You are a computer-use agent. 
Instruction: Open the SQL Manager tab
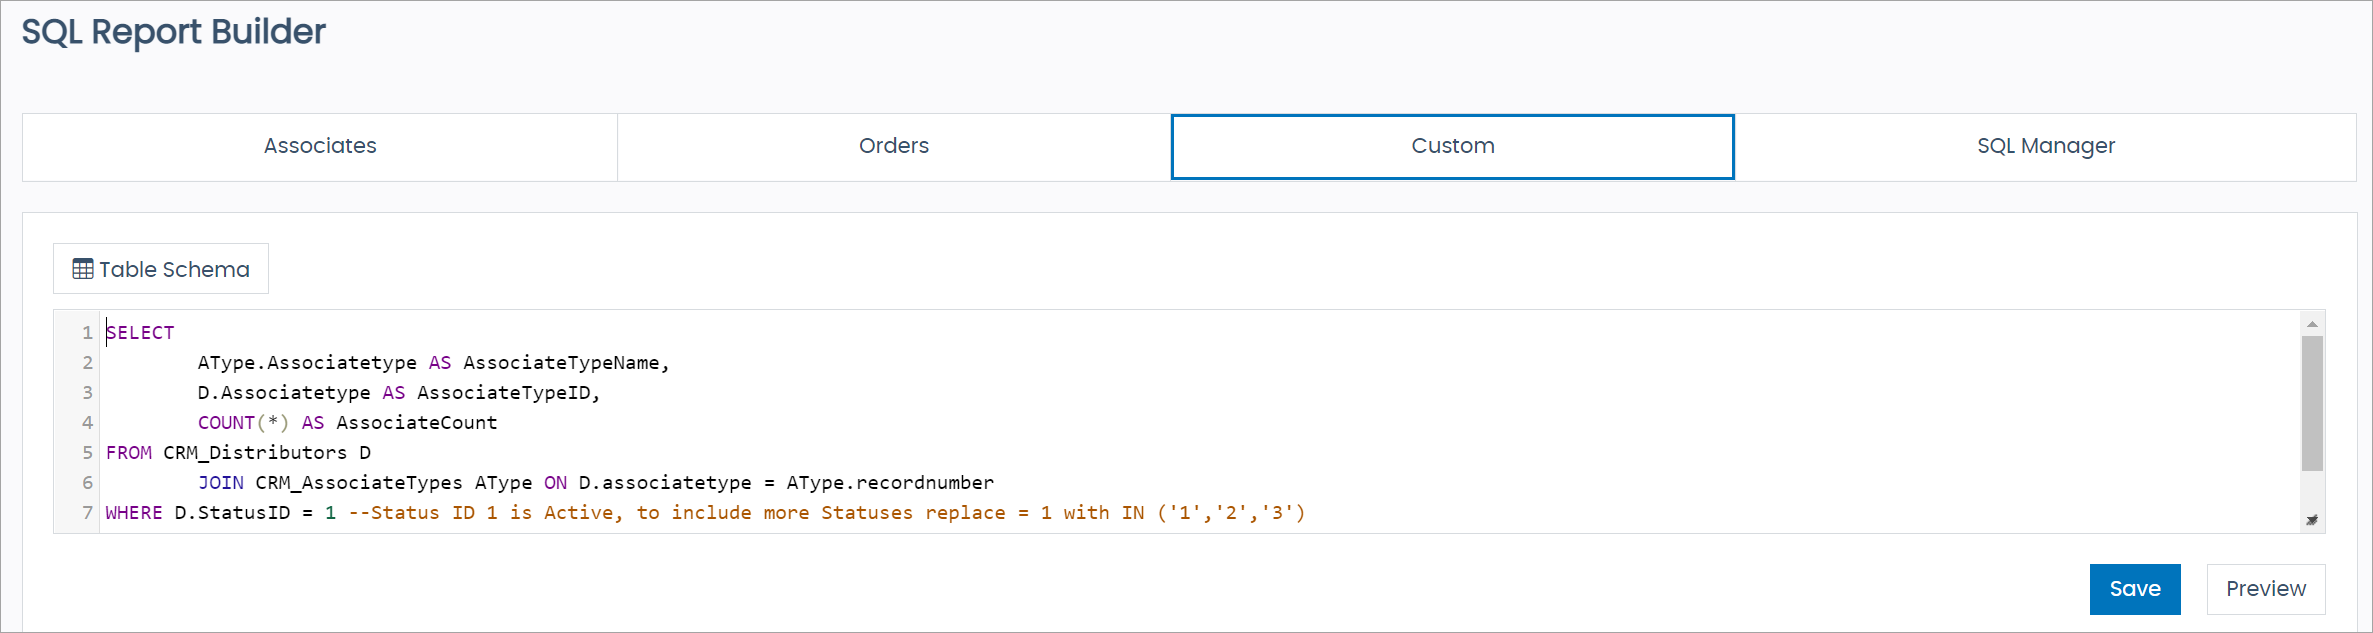(2045, 147)
